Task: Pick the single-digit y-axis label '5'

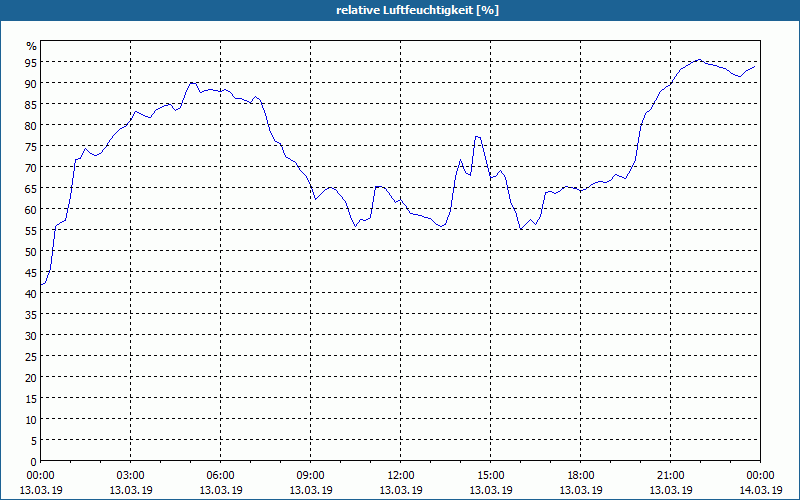Action: [x=34, y=440]
